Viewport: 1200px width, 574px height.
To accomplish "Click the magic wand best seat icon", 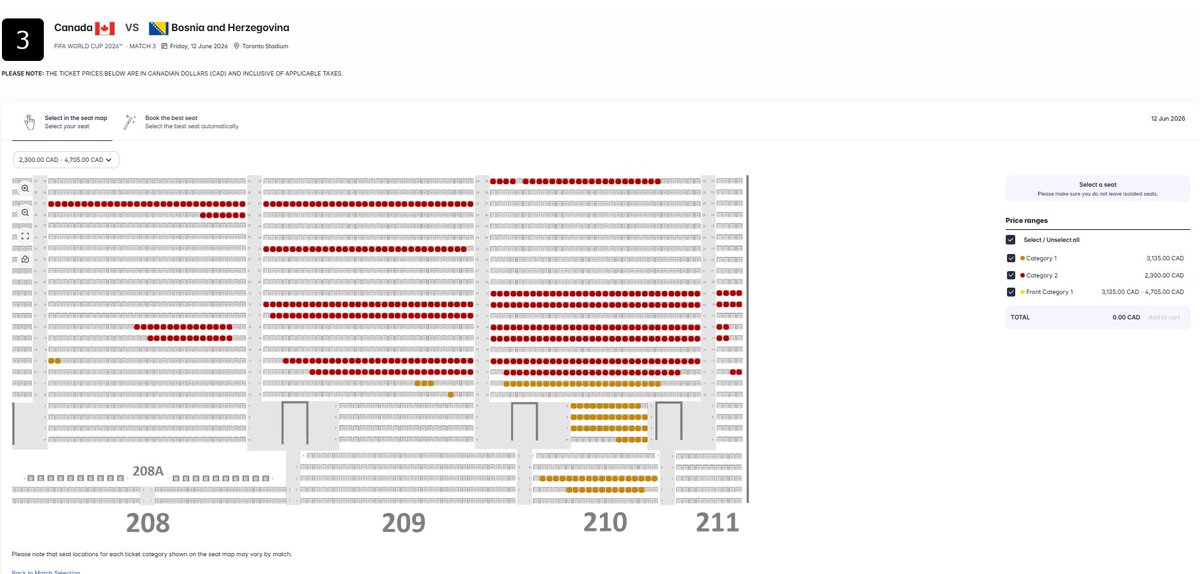I will 129,122.
